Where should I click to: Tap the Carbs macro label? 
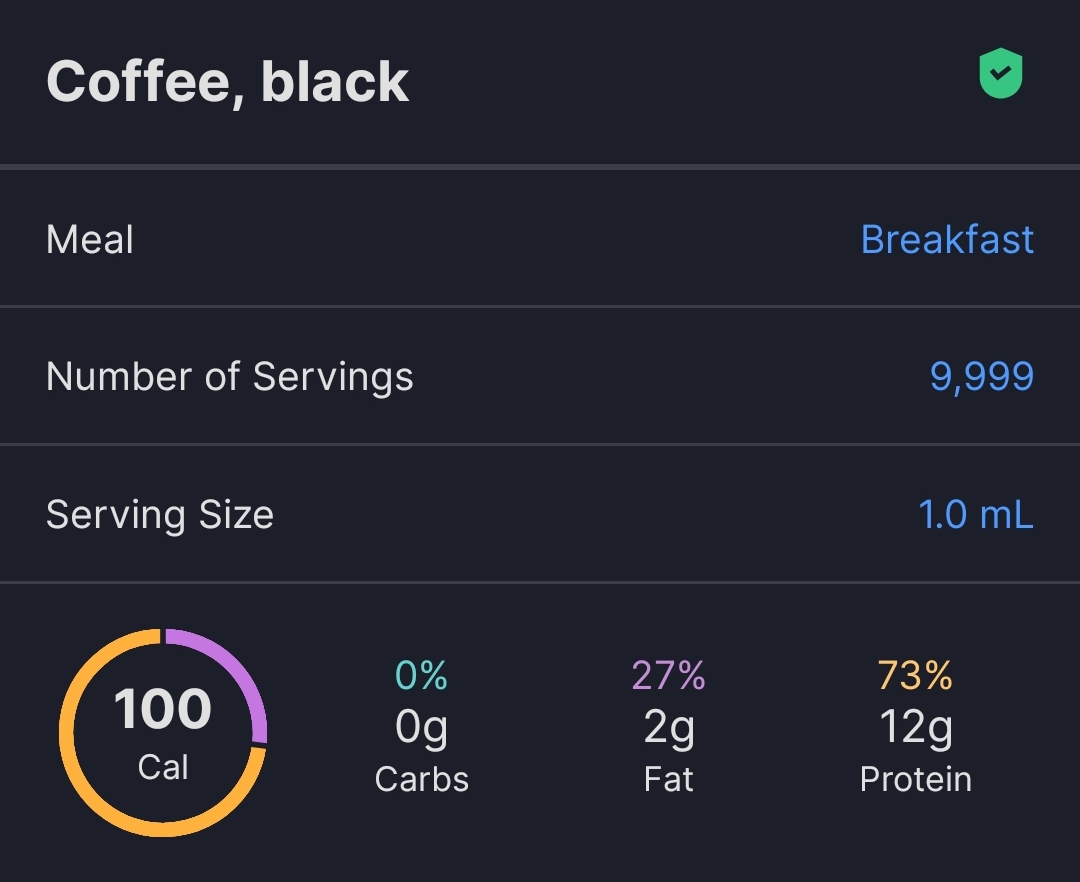pos(421,779)
